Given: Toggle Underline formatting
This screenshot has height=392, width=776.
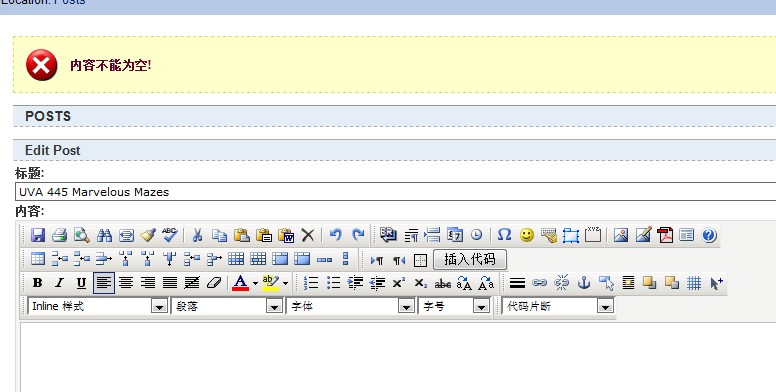Looking at the screenshot, I should [81, 283].
